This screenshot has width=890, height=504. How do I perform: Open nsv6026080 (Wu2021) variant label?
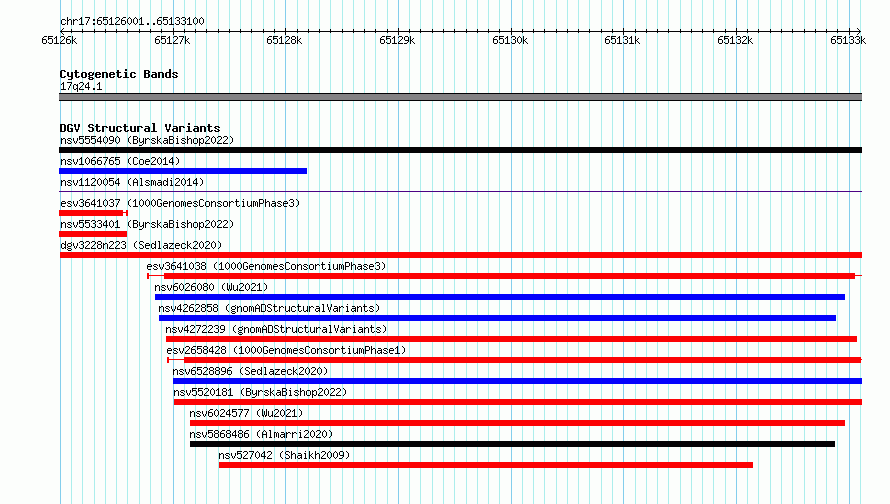(x=211, y=287)
